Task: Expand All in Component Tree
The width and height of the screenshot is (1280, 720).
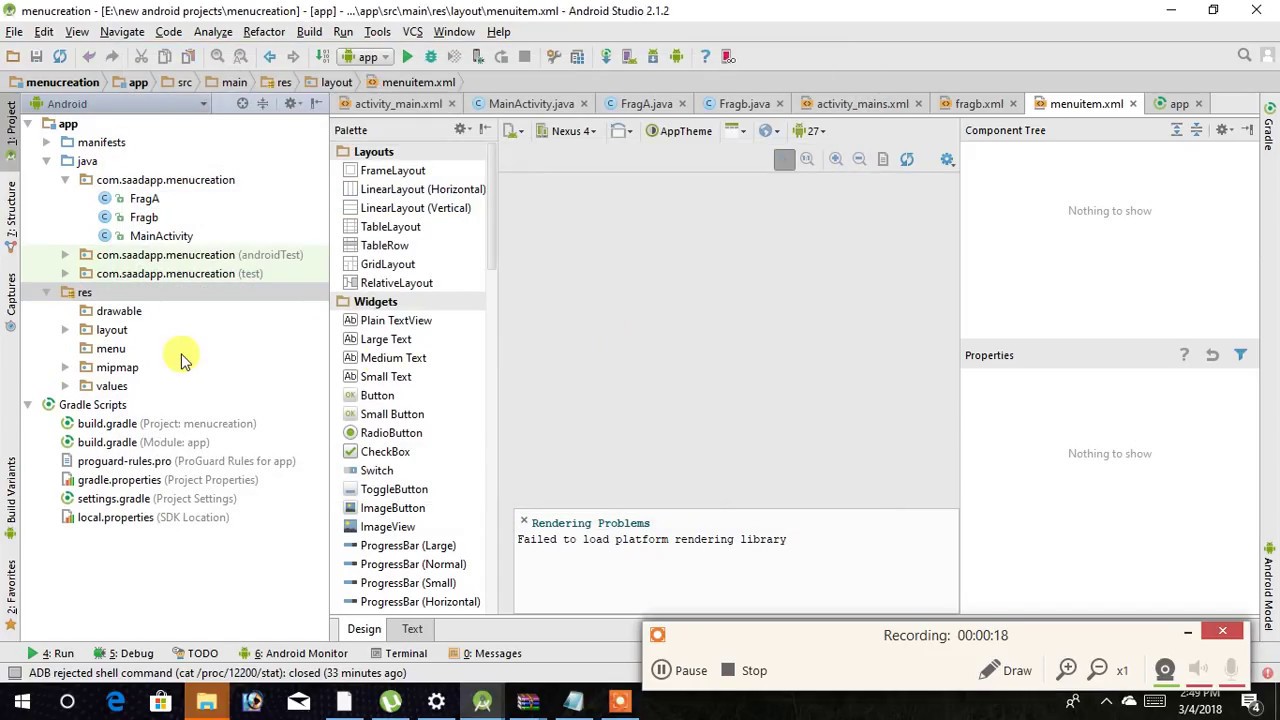Action: tap(1177, 130)
